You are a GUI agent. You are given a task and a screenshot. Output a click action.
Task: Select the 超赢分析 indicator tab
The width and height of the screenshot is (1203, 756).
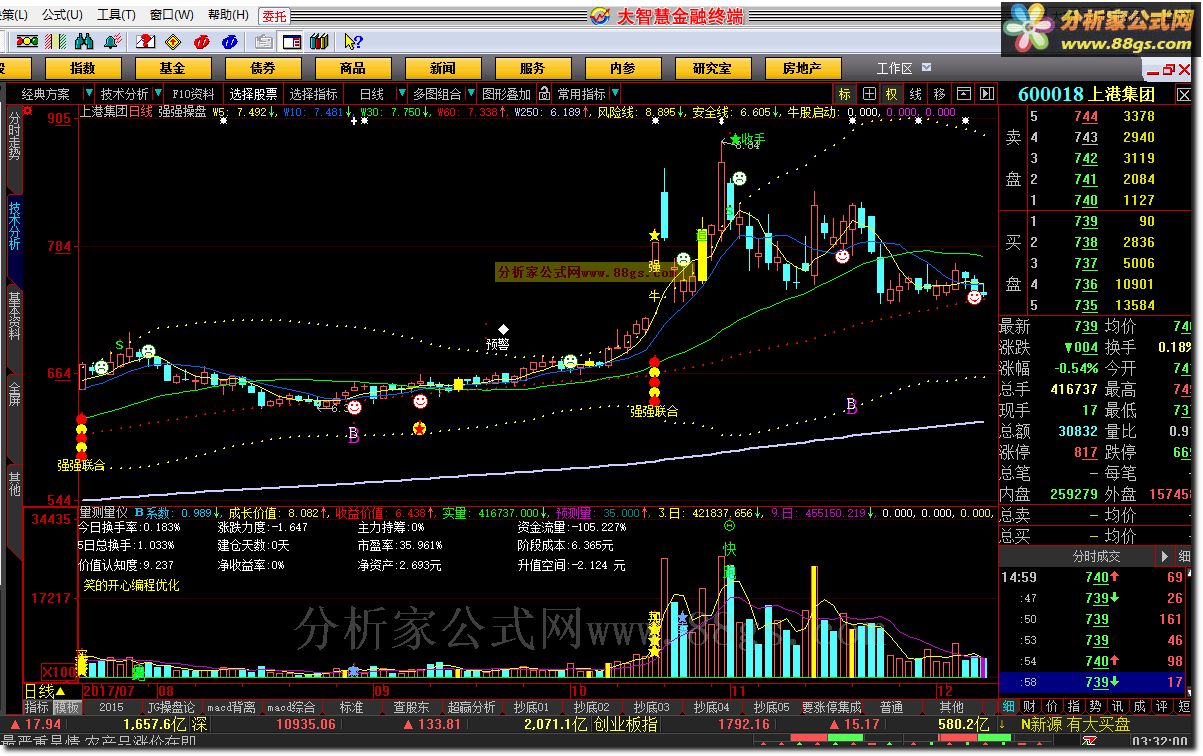471,707
